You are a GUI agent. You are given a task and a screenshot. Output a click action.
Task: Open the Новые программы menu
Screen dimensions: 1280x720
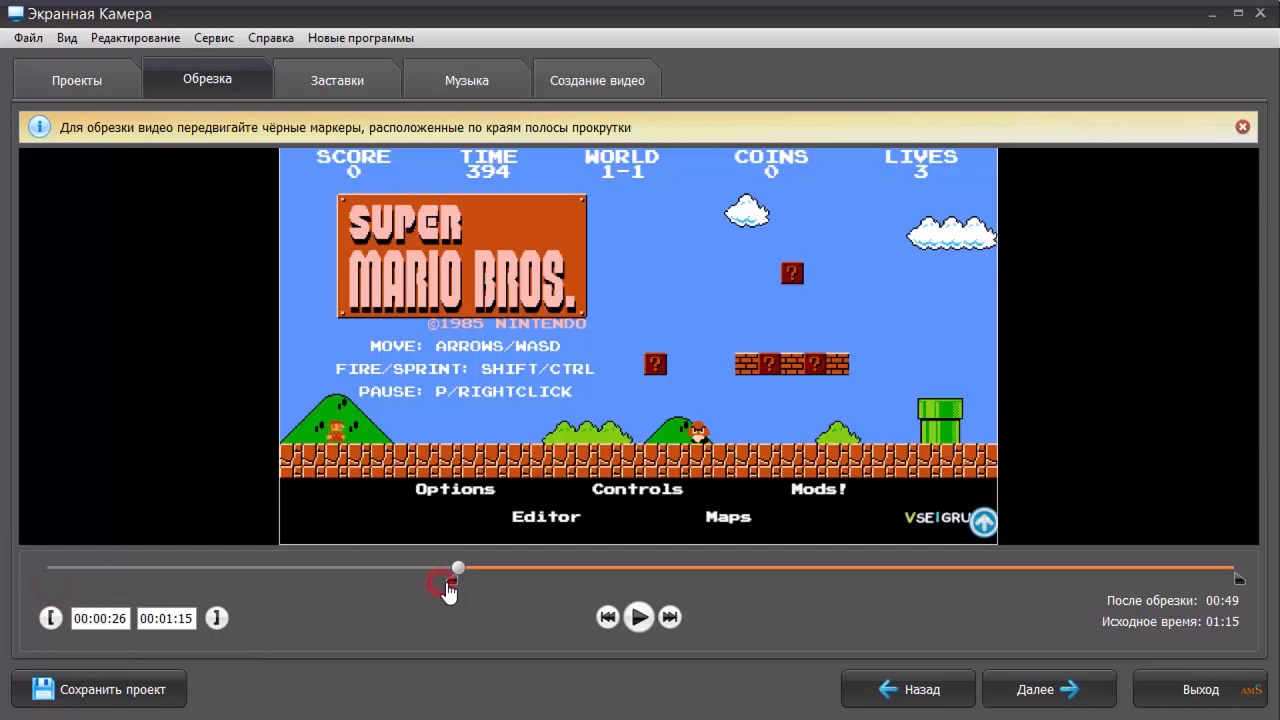pyautogui.click(x=360, y=38)
